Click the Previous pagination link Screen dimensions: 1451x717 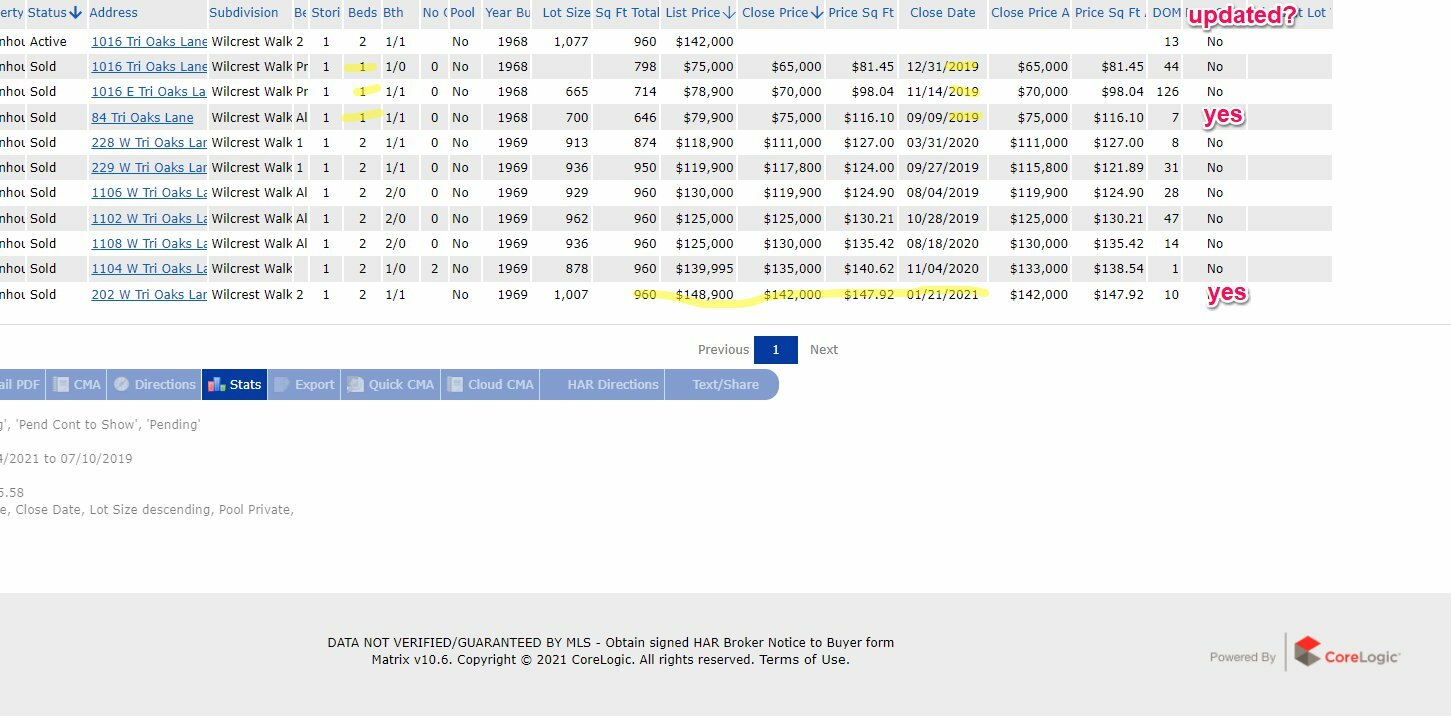(723, 349)
